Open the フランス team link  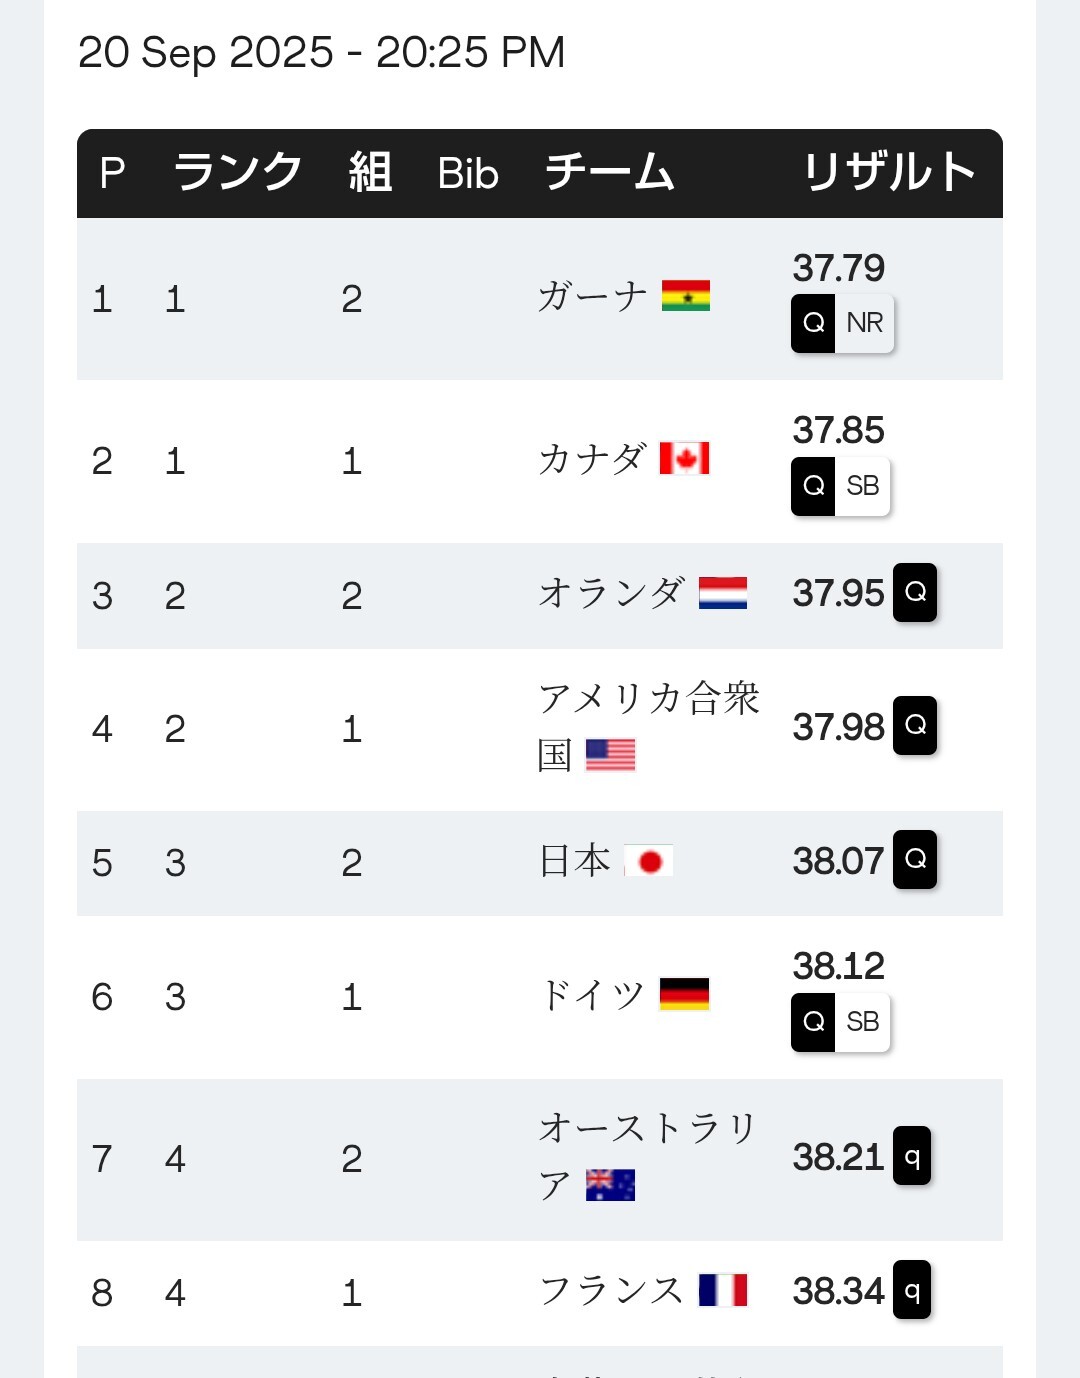(x=611, y=1290)
